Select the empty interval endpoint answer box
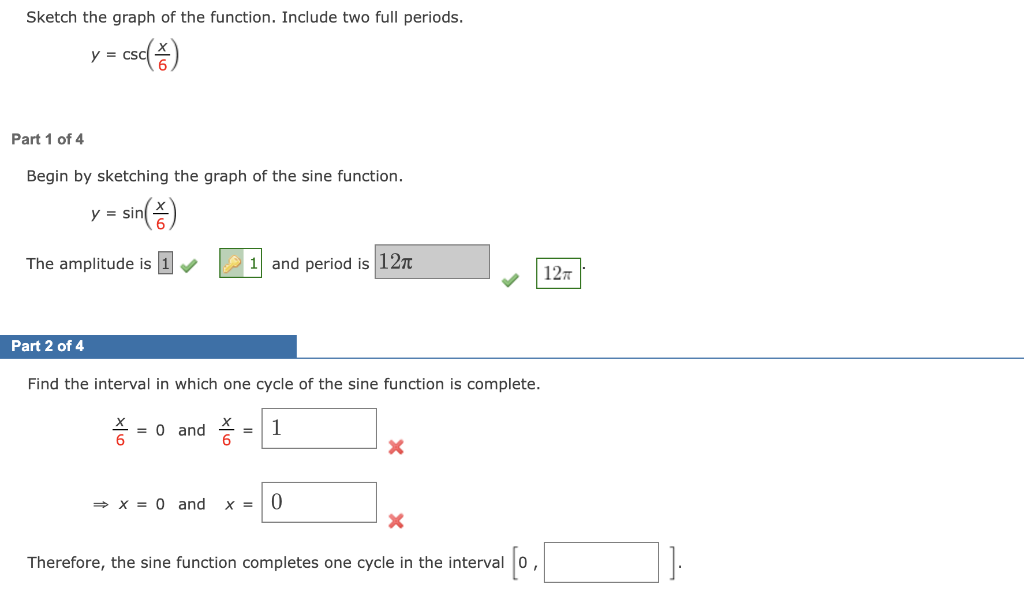 pos(601,561)
